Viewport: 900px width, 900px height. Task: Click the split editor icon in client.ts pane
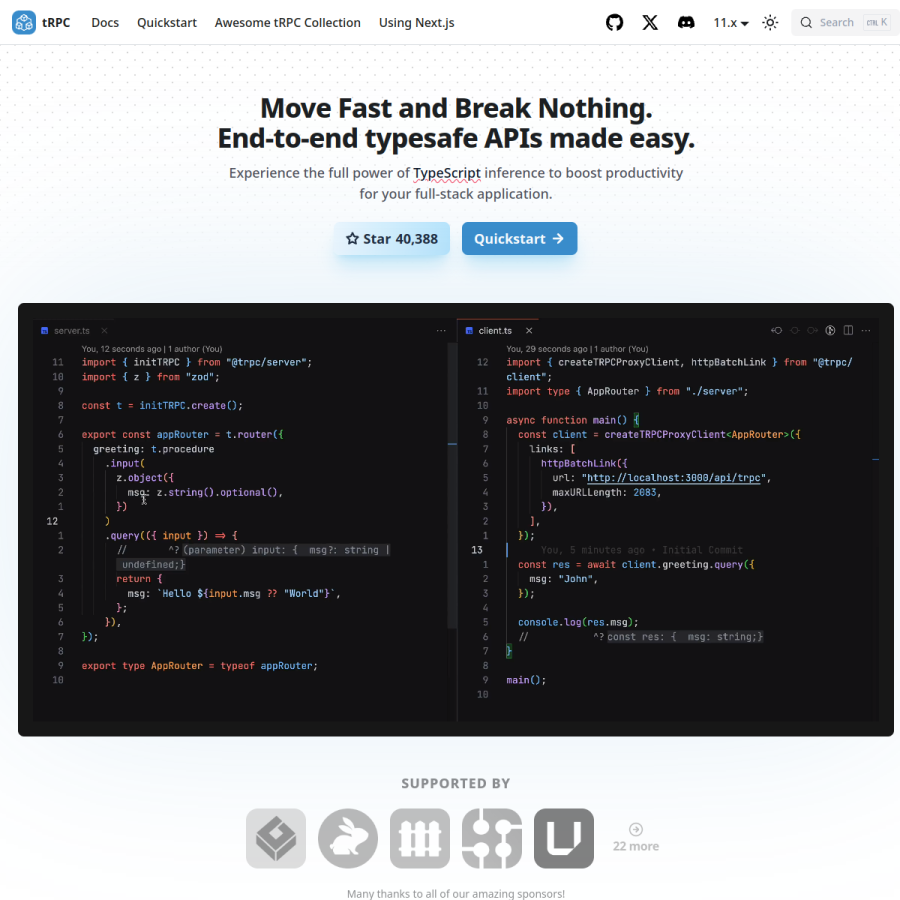tap(848, 331)
